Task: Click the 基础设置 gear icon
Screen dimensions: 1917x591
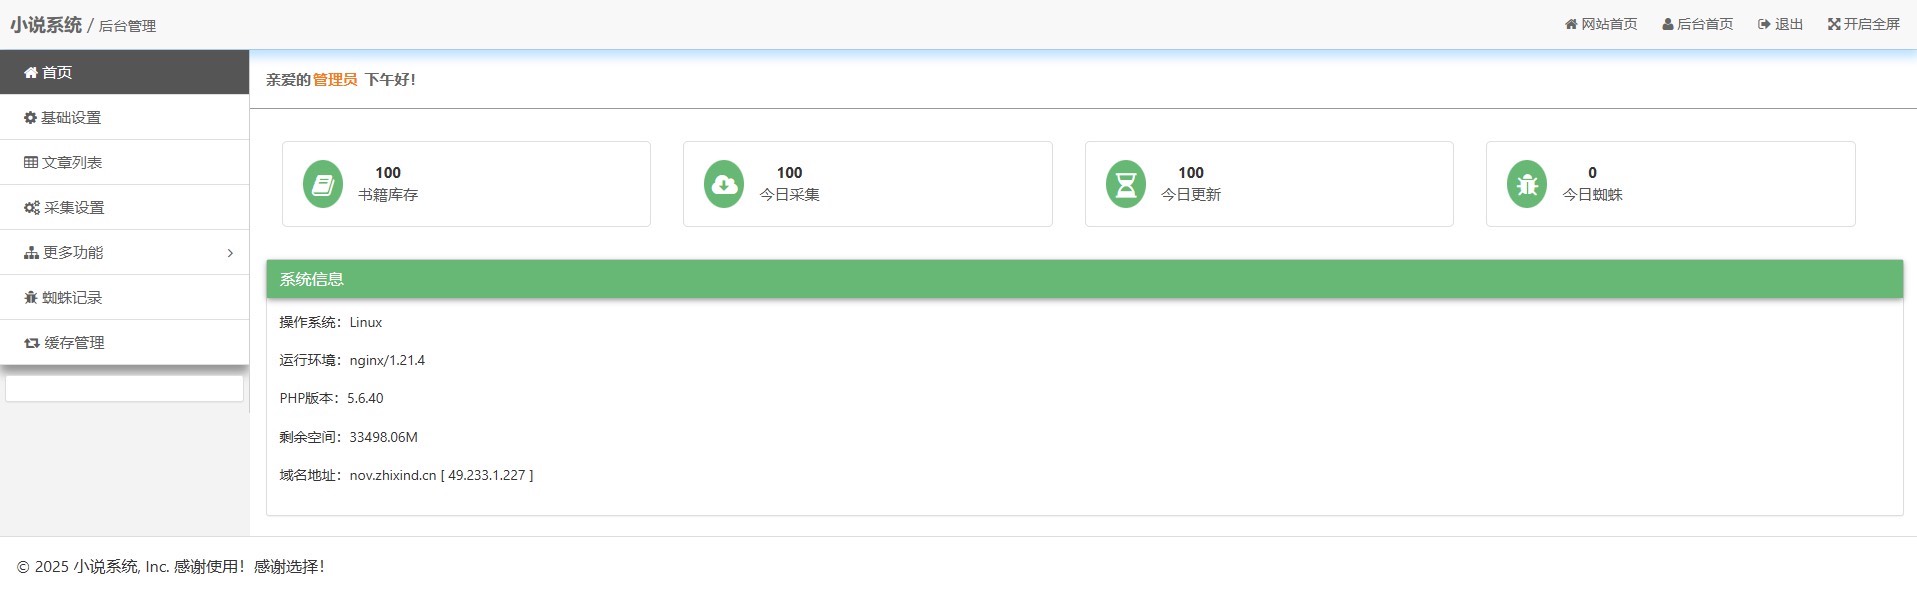Action: (30, 118)
